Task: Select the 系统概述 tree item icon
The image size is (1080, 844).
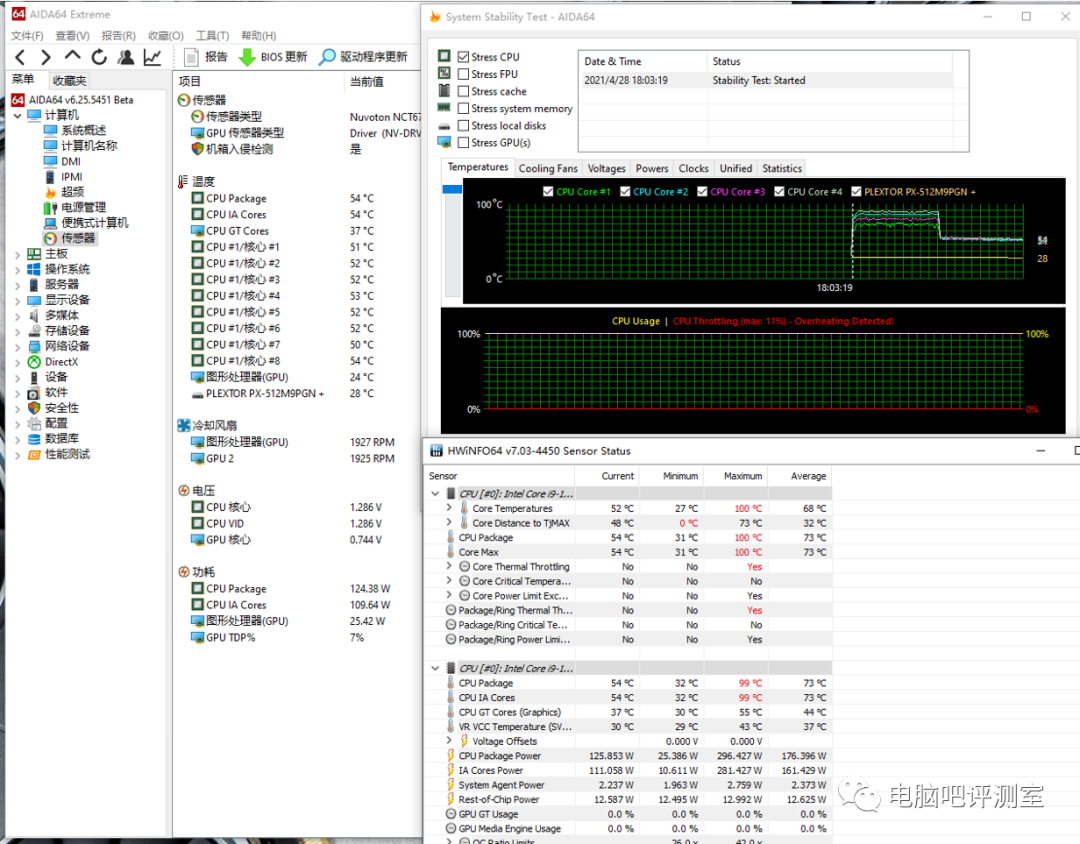Action: pos(50,130)
